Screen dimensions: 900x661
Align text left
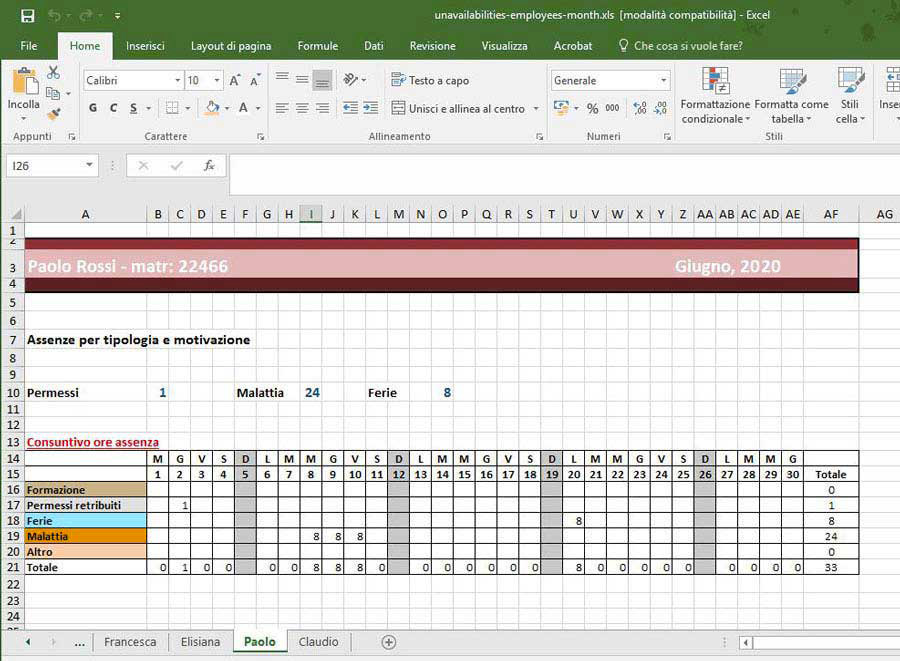tap(282, 108)
